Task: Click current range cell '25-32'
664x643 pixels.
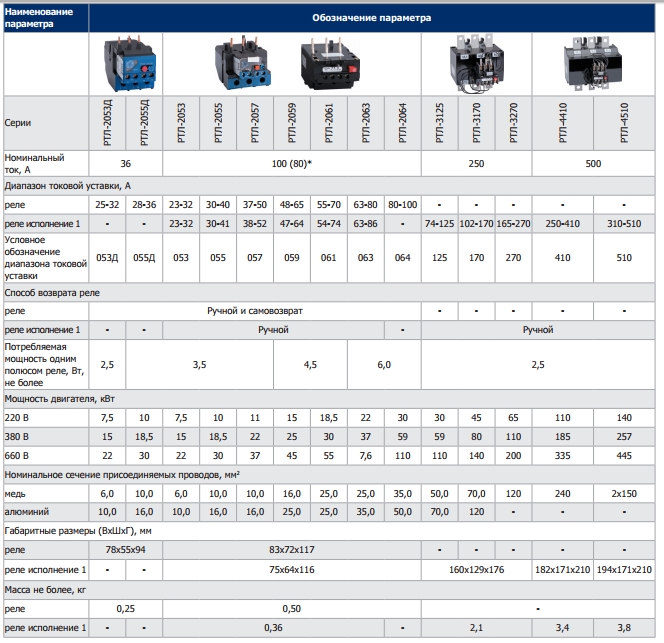Action: pos(107,205)
